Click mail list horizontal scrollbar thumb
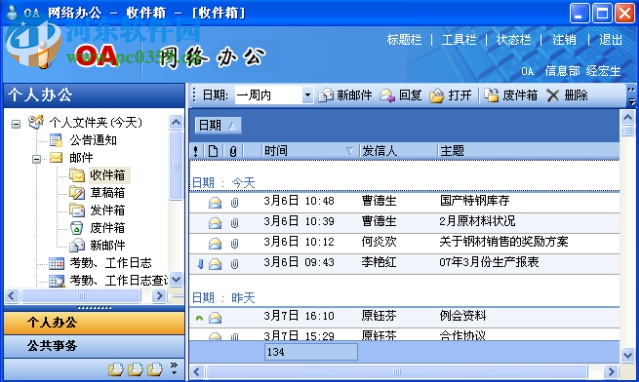Viewport: 639px width, 382px height. click(x=397, y=372)
